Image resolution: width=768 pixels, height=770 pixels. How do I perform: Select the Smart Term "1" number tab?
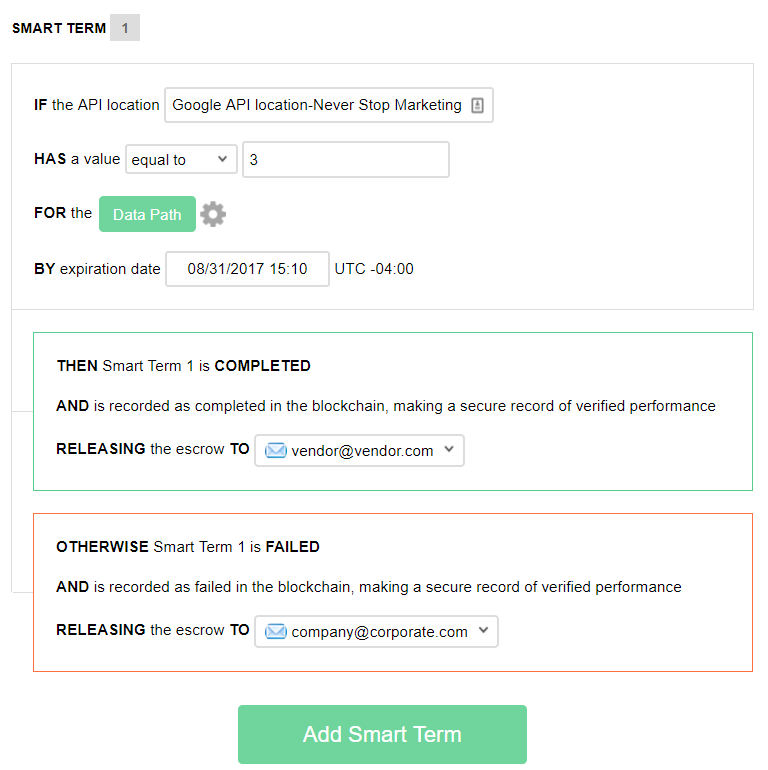pyautogui.click(x=125, y=28)
